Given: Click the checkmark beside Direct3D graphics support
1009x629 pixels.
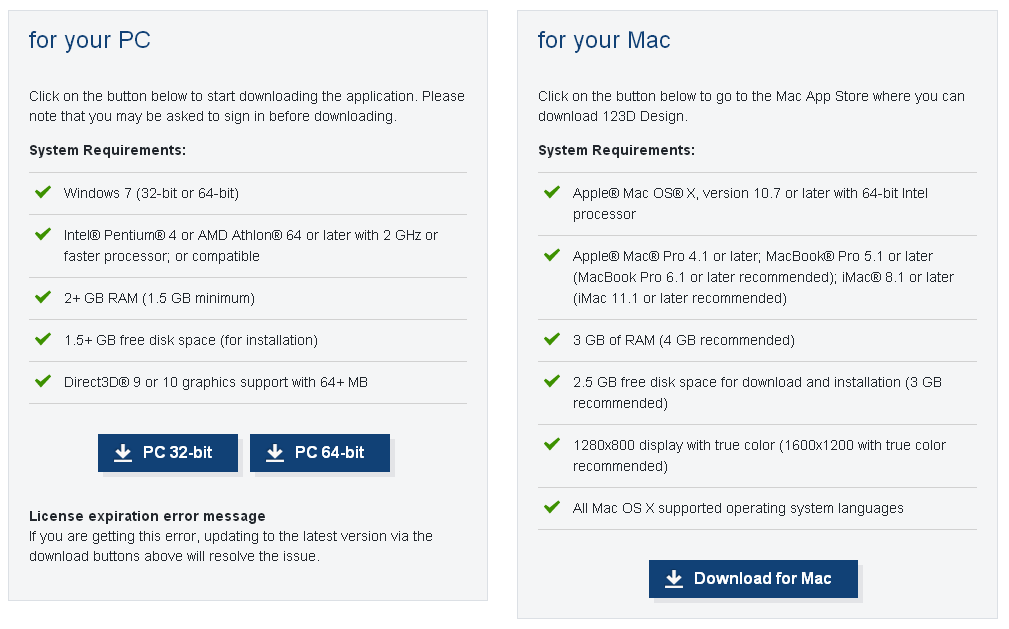Looking at the screenshot, I should [43, 381].
